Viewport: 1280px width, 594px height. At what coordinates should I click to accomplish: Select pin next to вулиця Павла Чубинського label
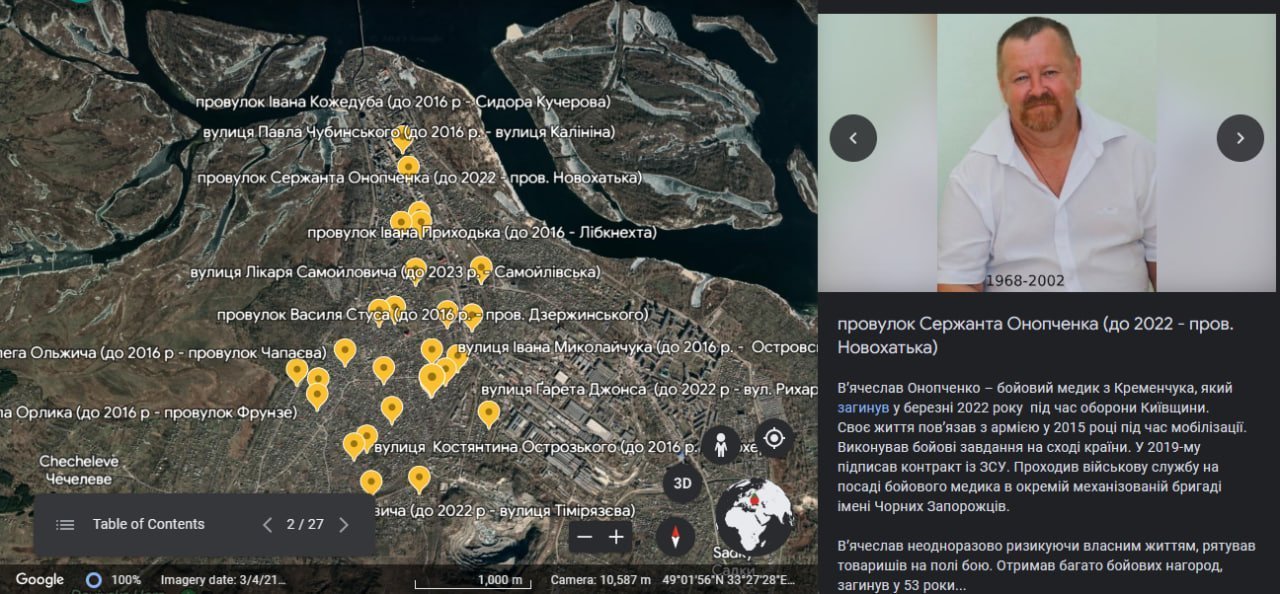coord(402,137)
